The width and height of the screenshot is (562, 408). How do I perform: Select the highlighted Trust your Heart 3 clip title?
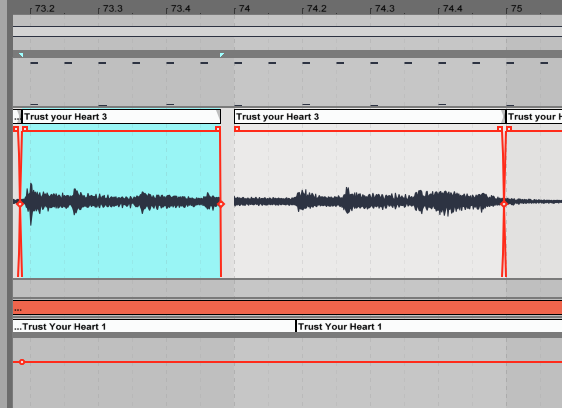click(121, 117)
